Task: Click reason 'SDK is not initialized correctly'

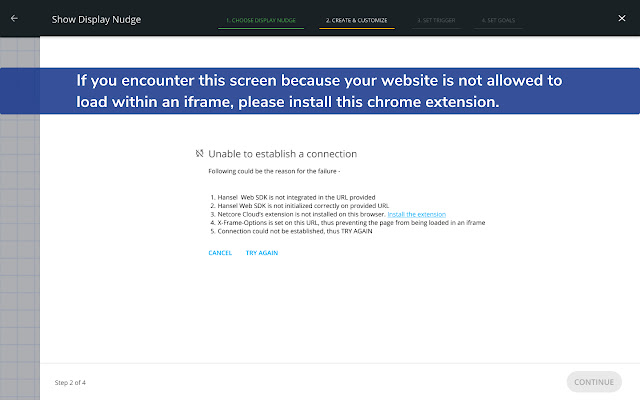Action: tap(303, 206)
